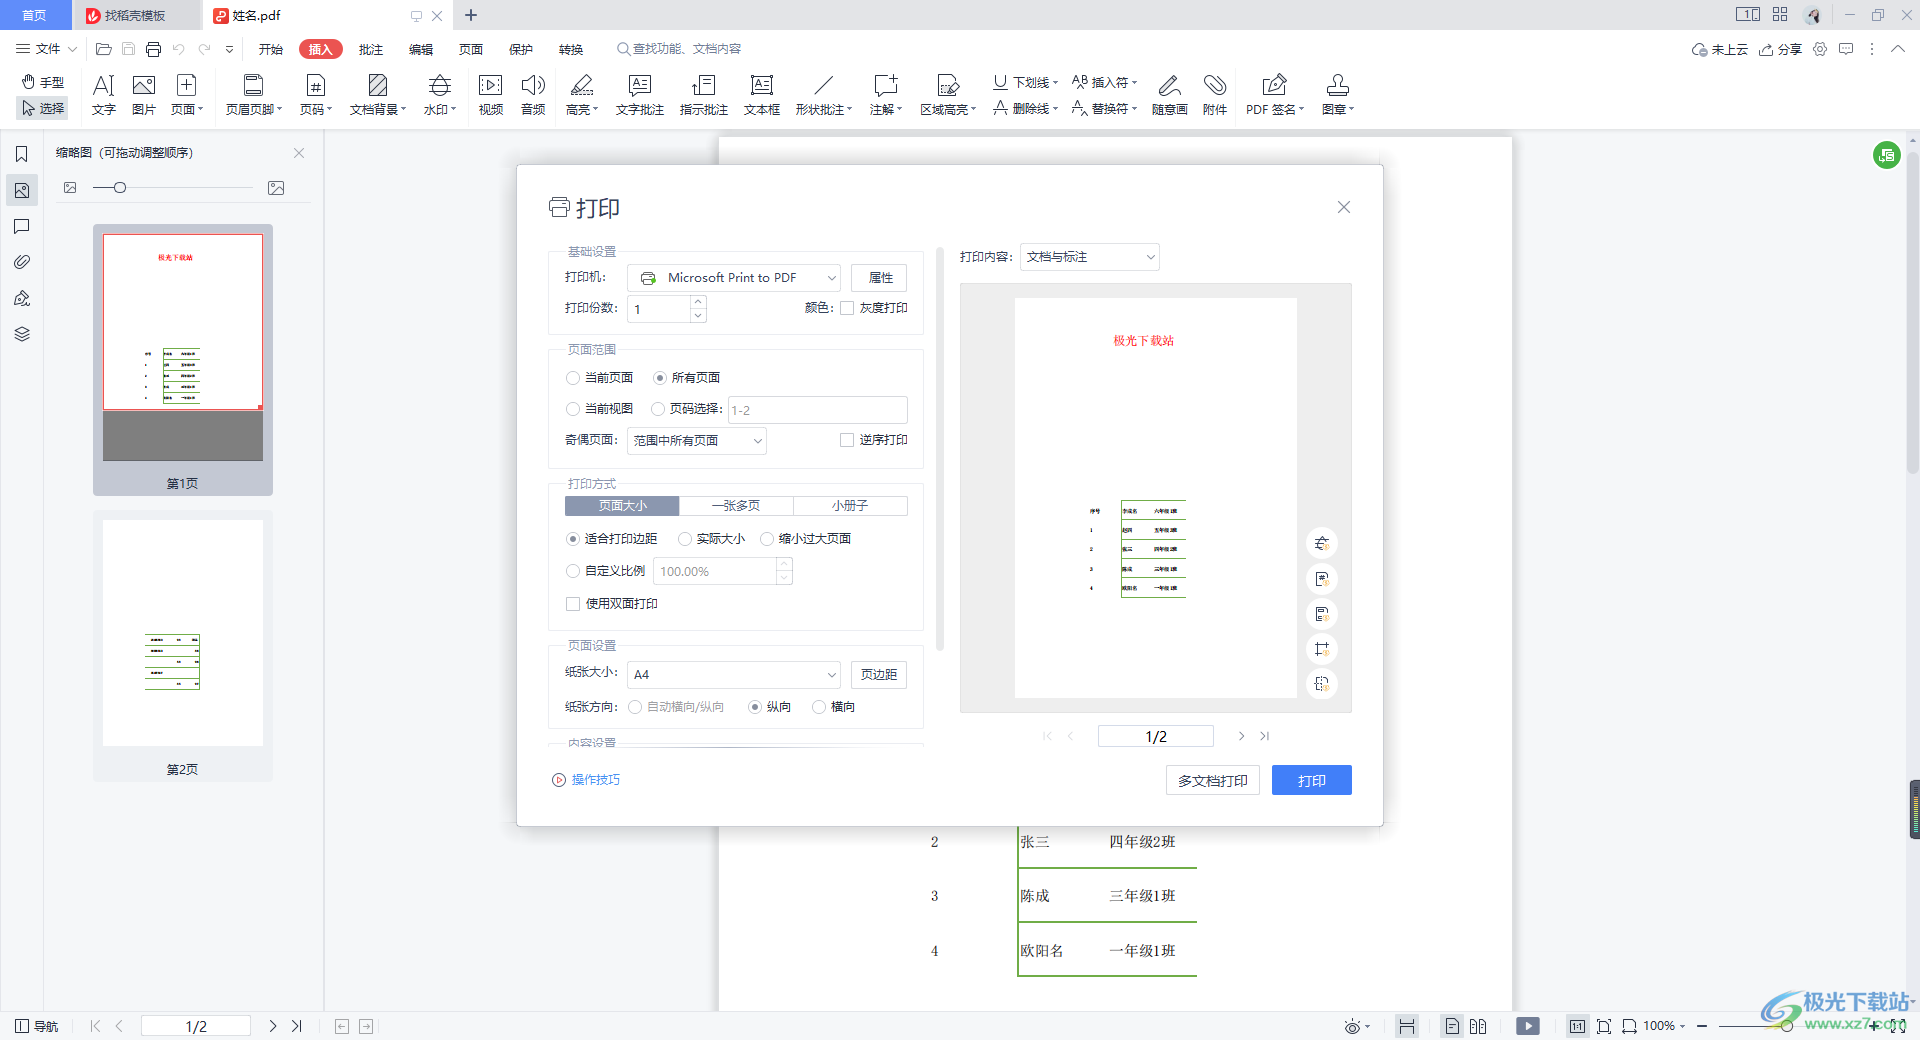1920x1040 pixels.
Task: Open the 页眉页脚 header footer tool
Action: point(254,96)
